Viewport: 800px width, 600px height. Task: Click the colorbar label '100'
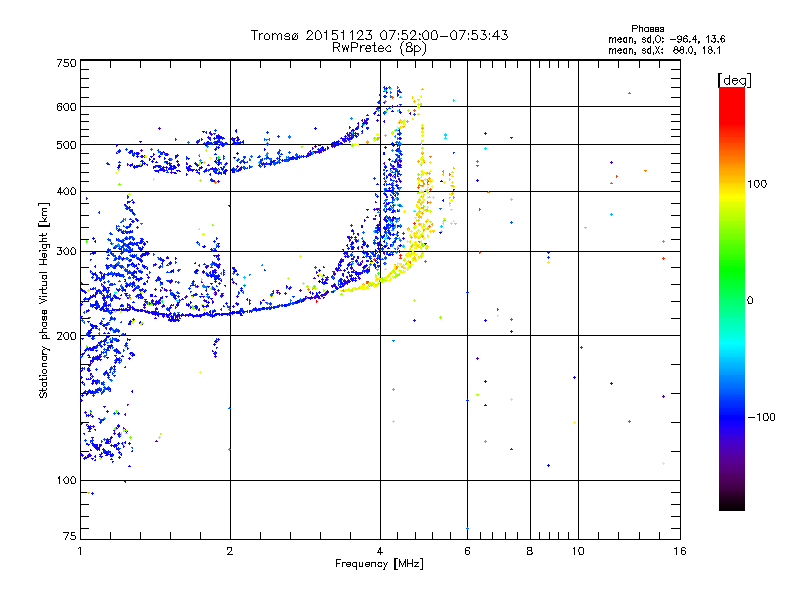pos(757,184)
